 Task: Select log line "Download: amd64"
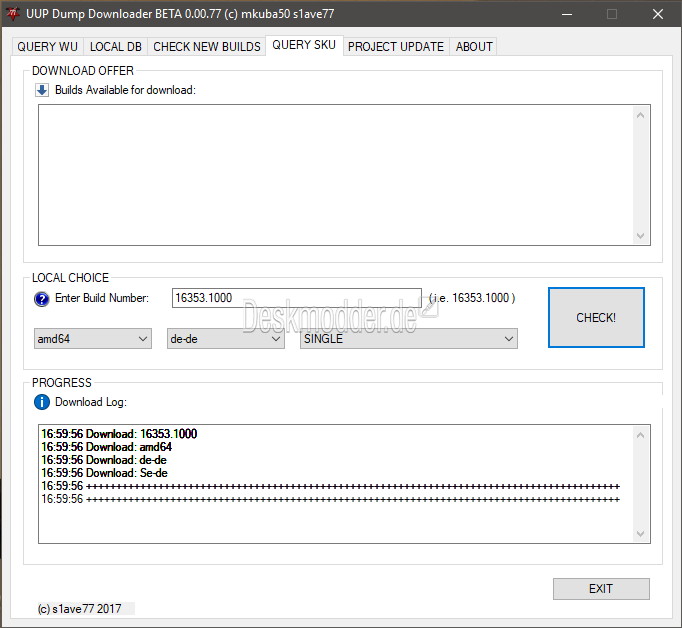point(107,447)
